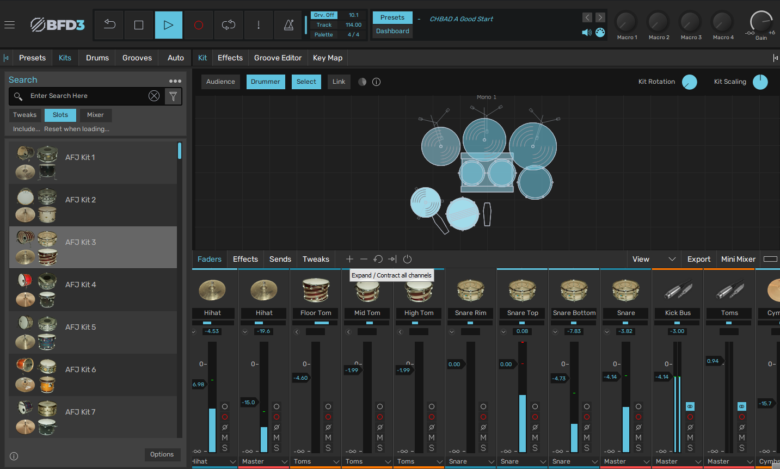Open the Key Map tab
780x469 pixels.
[327, 58]
